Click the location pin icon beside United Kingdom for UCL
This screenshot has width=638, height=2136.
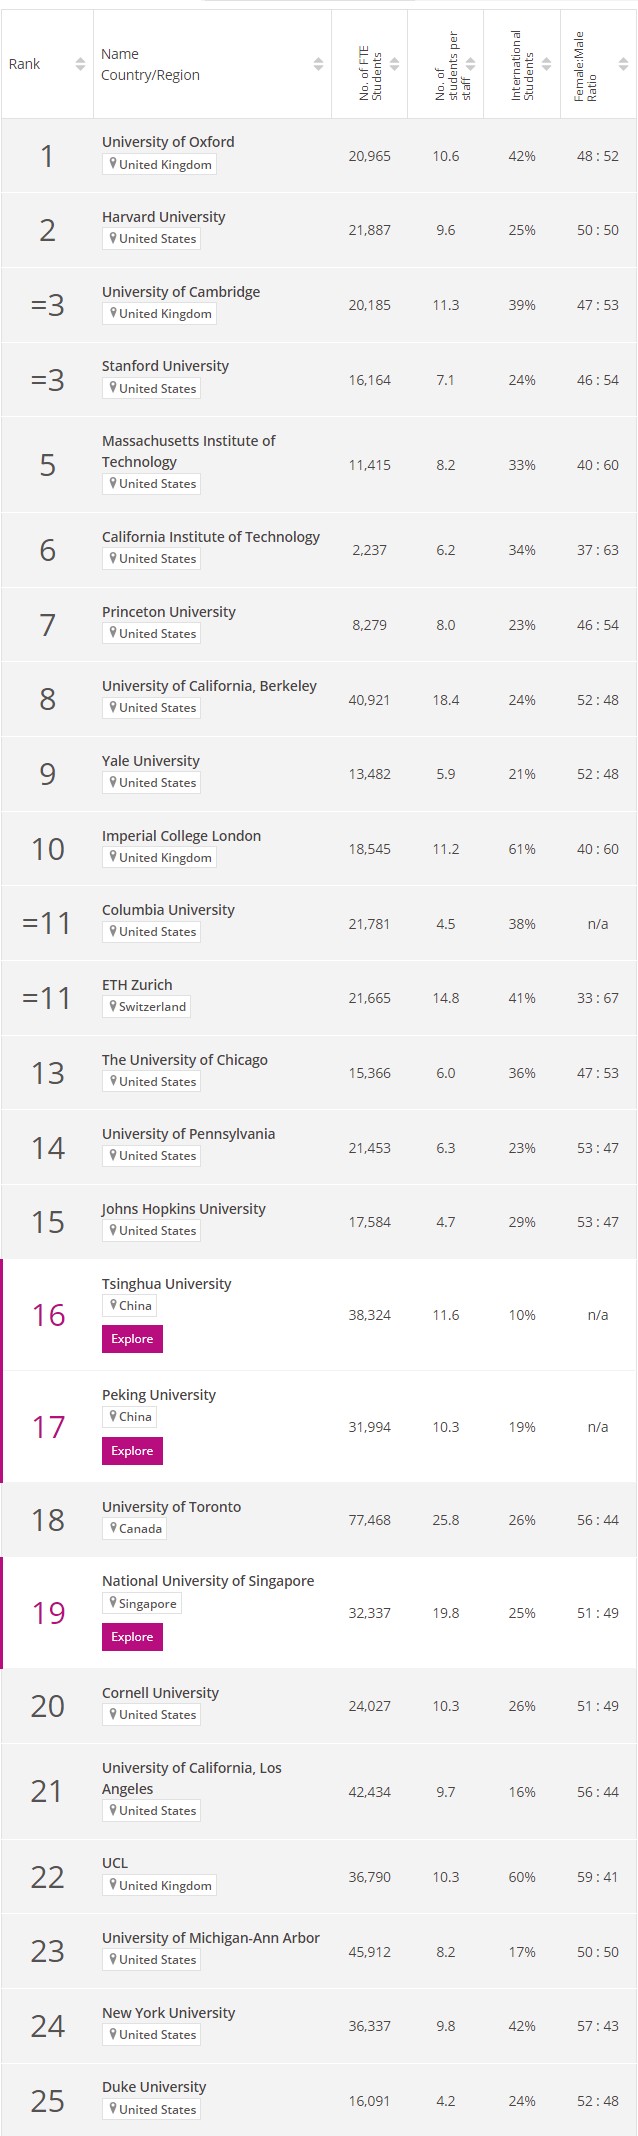click(110, 1885)
